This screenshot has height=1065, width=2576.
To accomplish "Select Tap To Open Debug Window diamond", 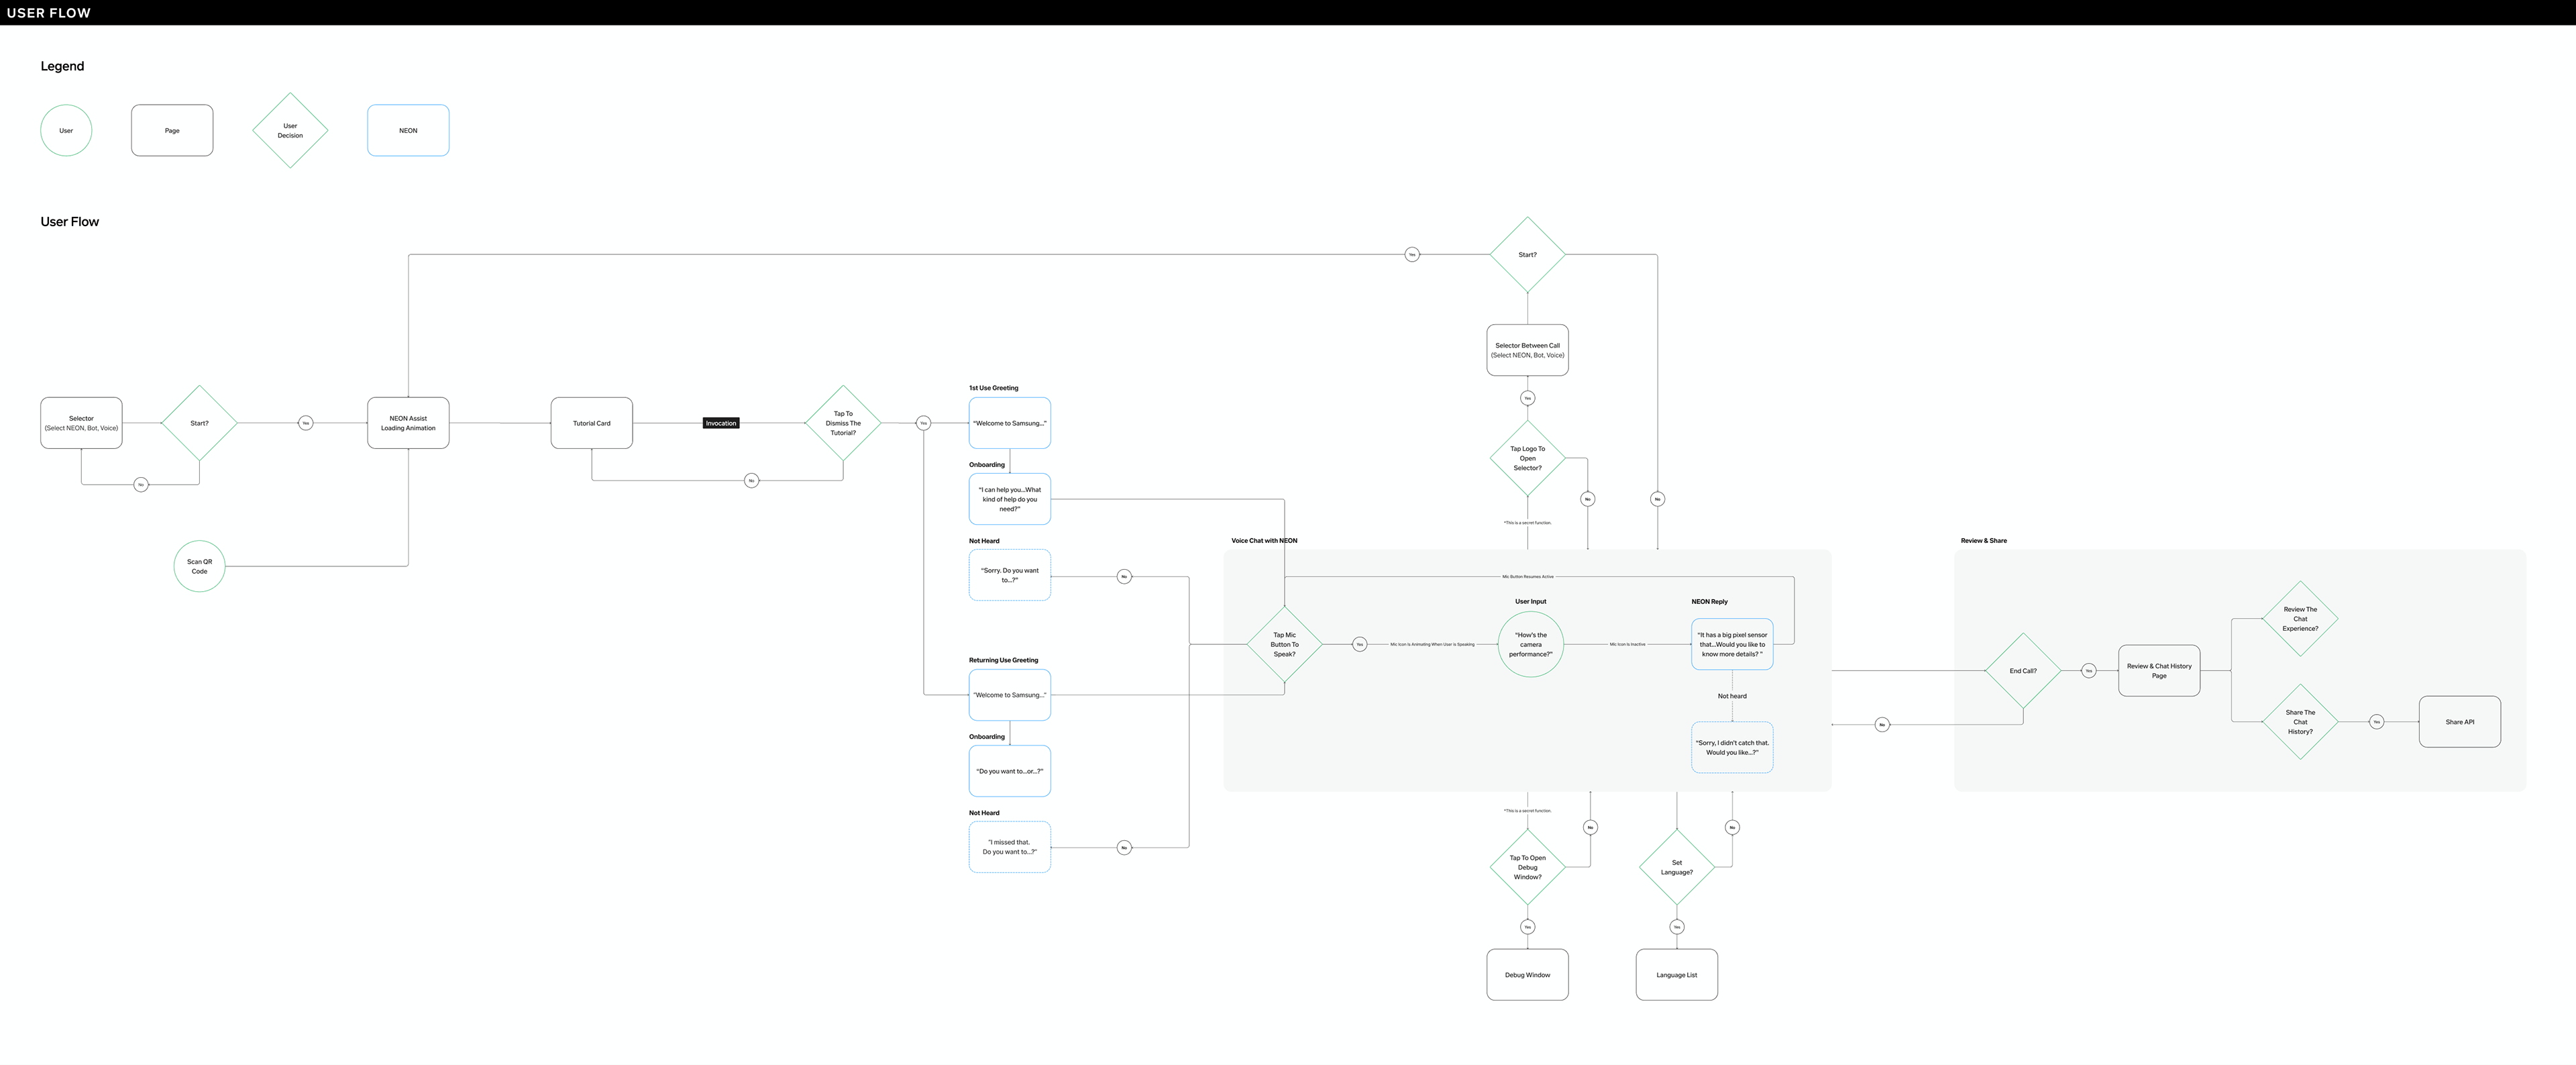I will 1527,867.
